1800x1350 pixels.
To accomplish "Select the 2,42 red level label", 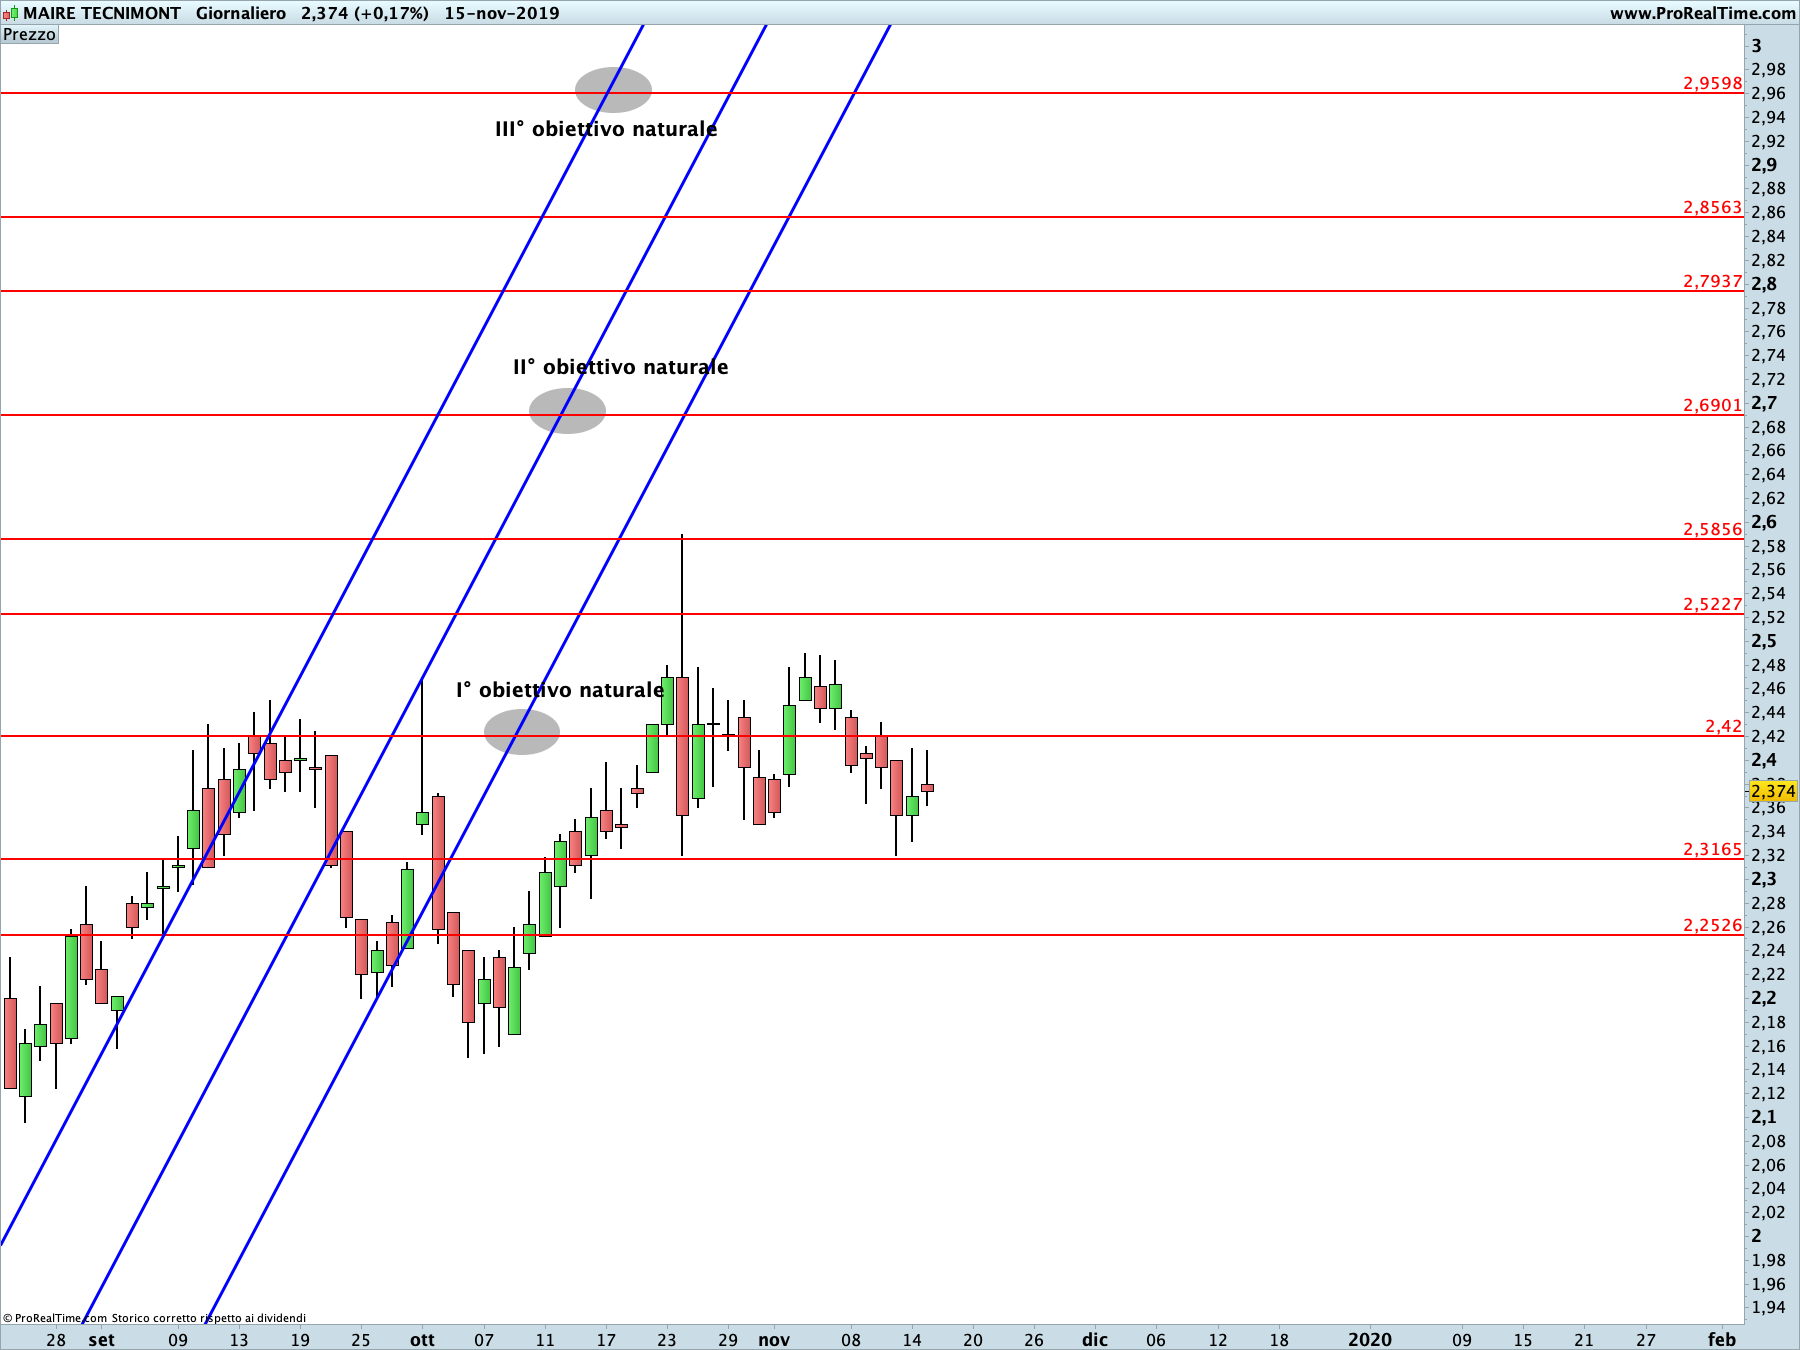I will coord(1724,726).
